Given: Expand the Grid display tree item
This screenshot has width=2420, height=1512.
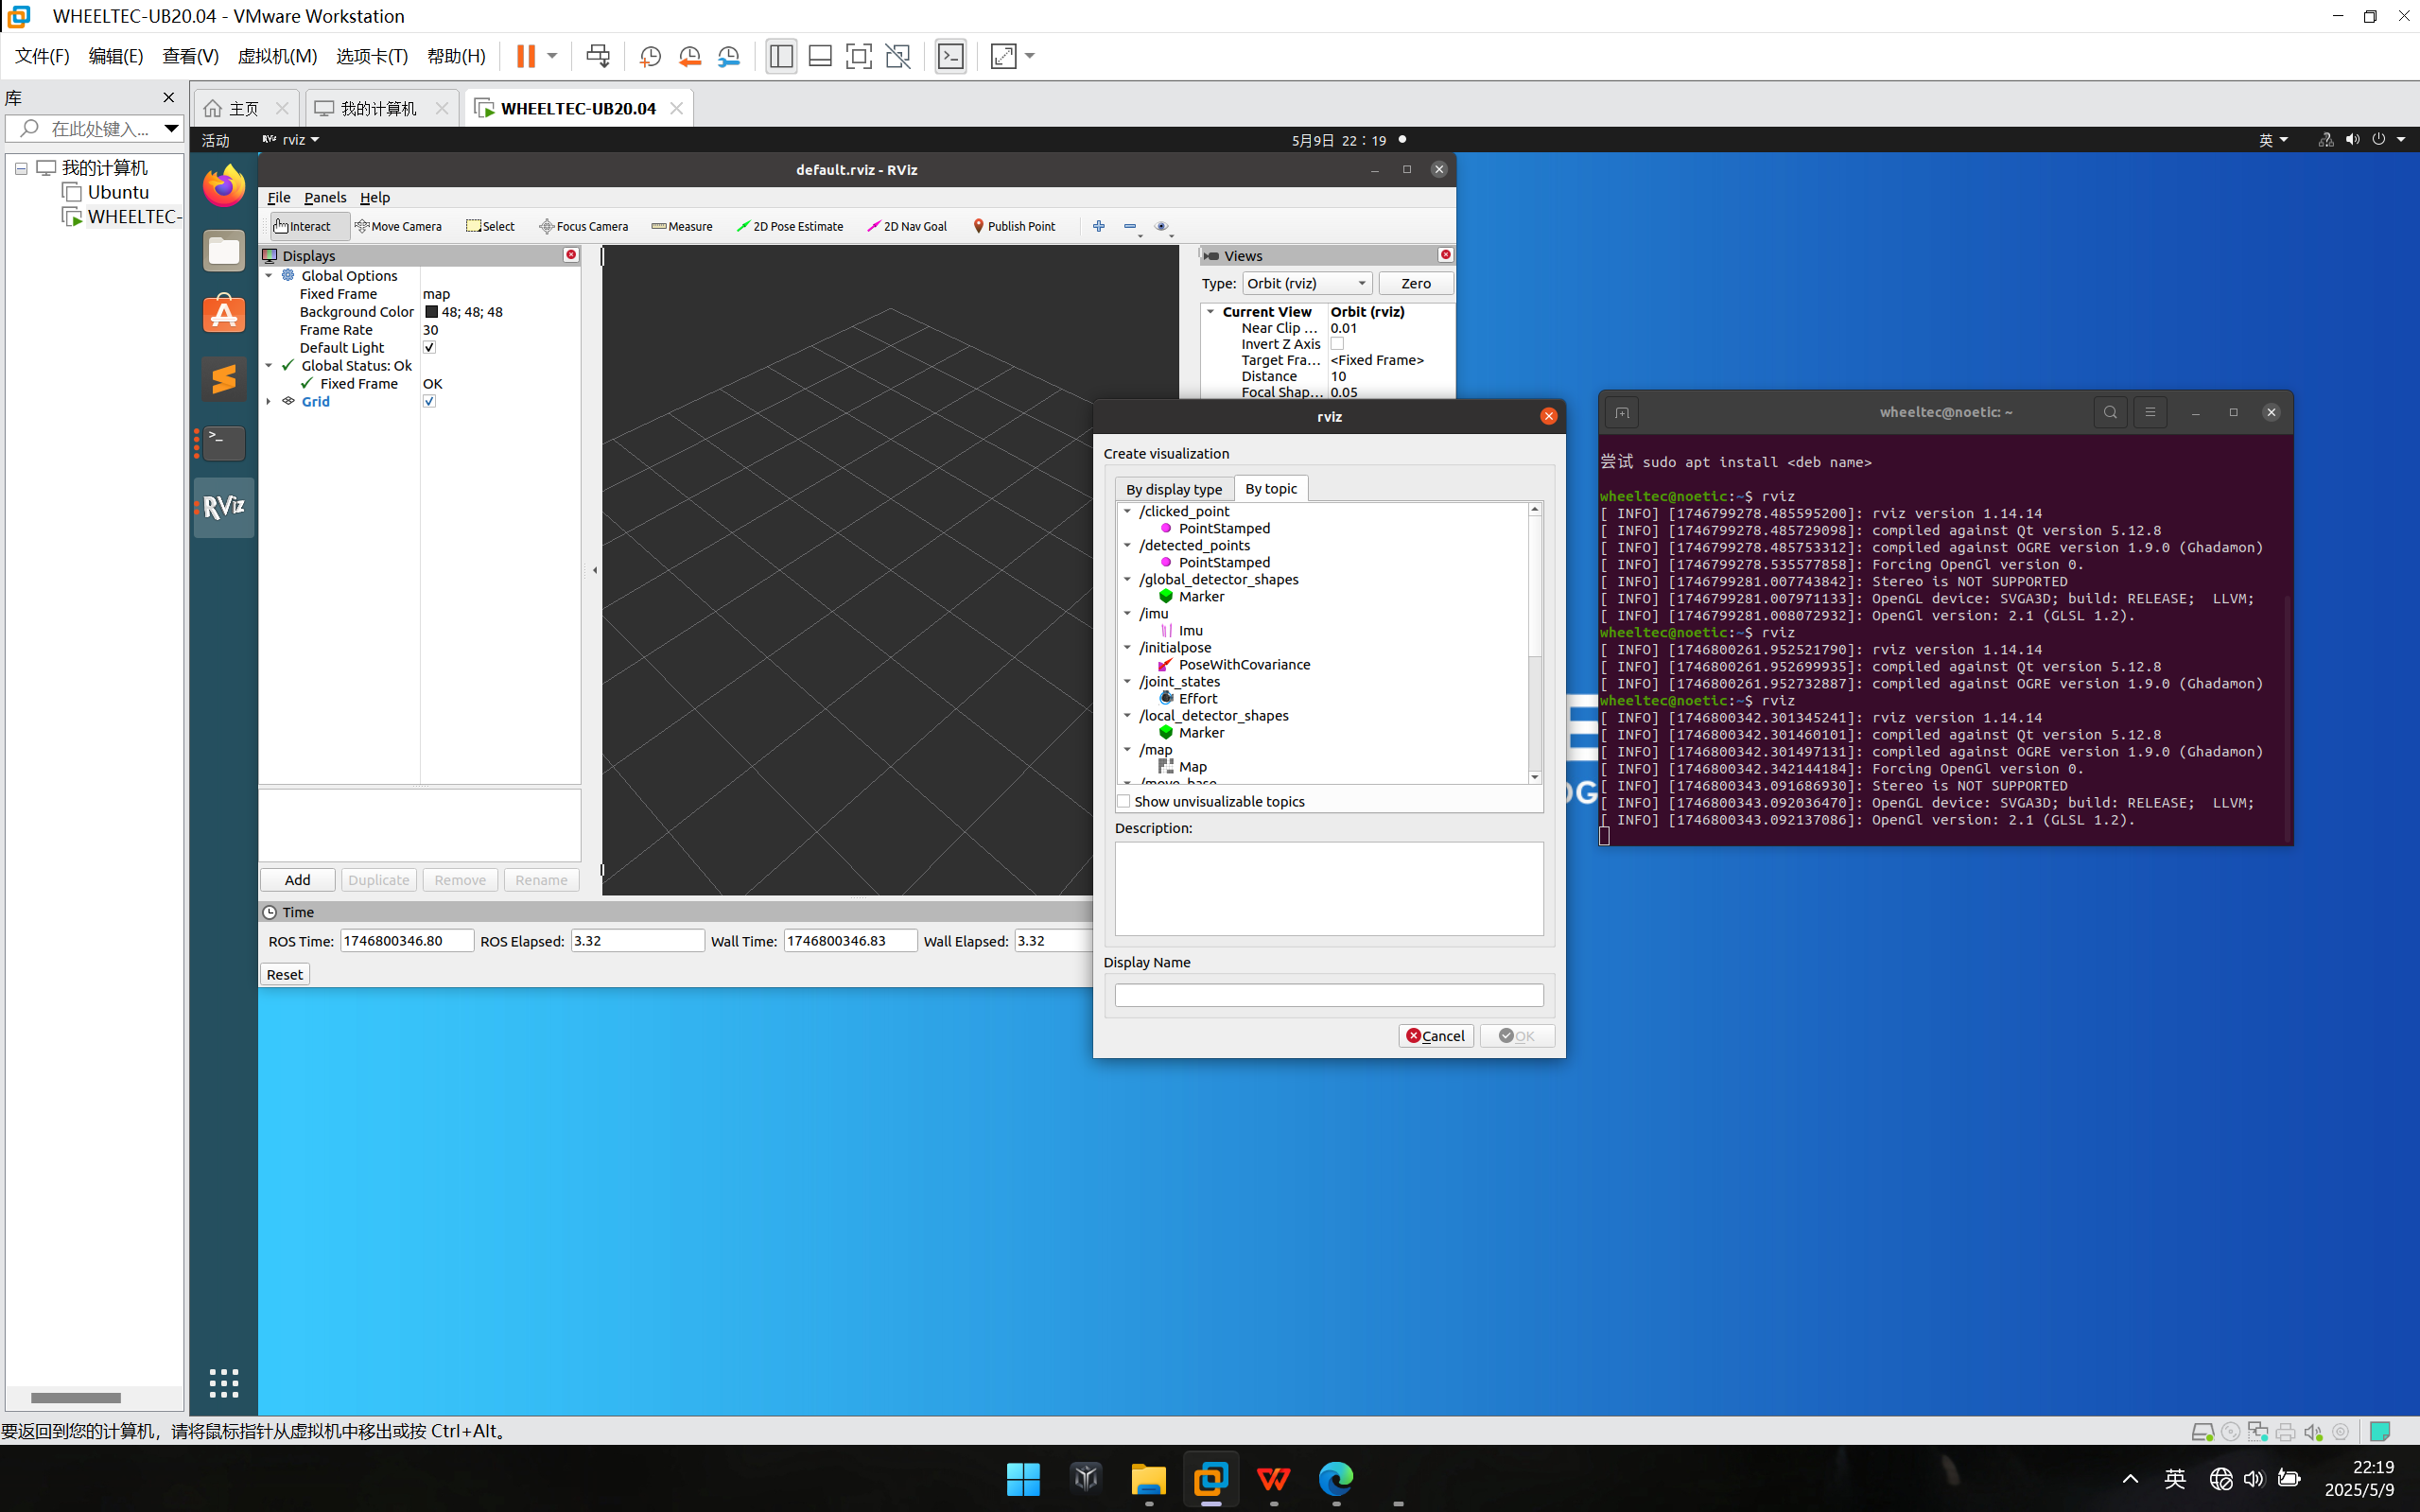Looking at the screenshot, I should click(x=268, y=401).
